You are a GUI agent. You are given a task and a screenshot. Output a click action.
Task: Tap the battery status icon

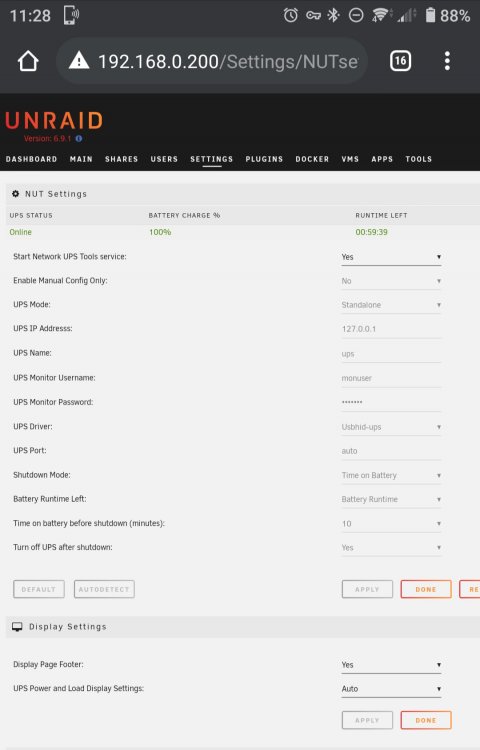(430, 15)
